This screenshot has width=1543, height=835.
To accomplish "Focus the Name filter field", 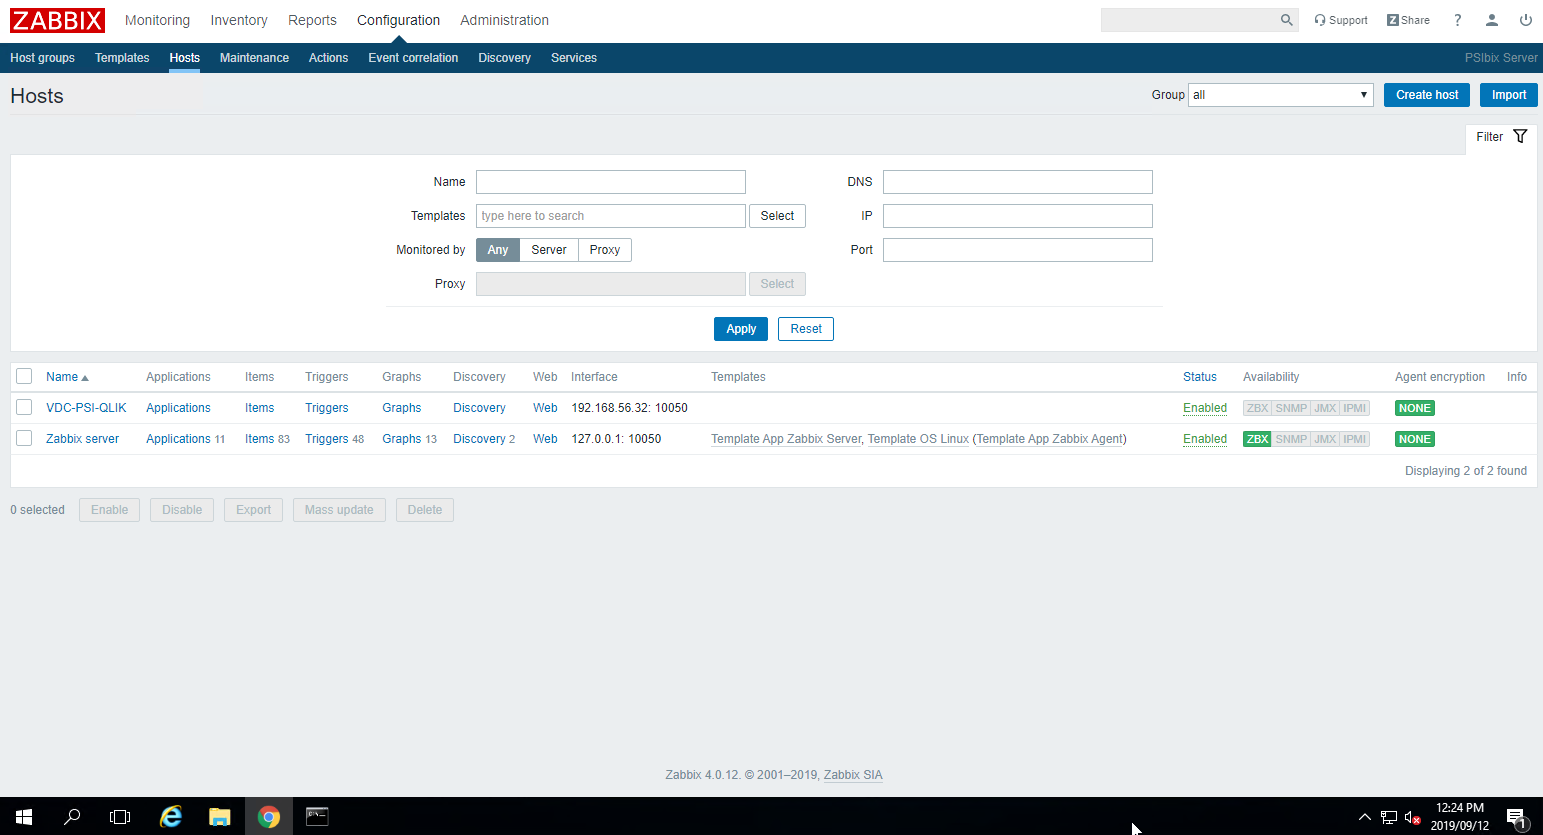I will tap(611, 182).
